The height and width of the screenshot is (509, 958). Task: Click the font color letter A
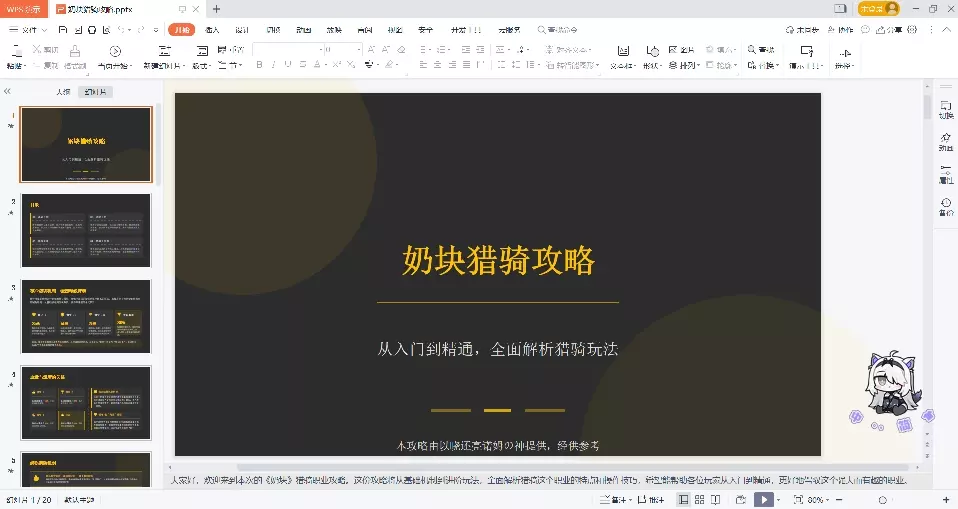pos(317,64)
